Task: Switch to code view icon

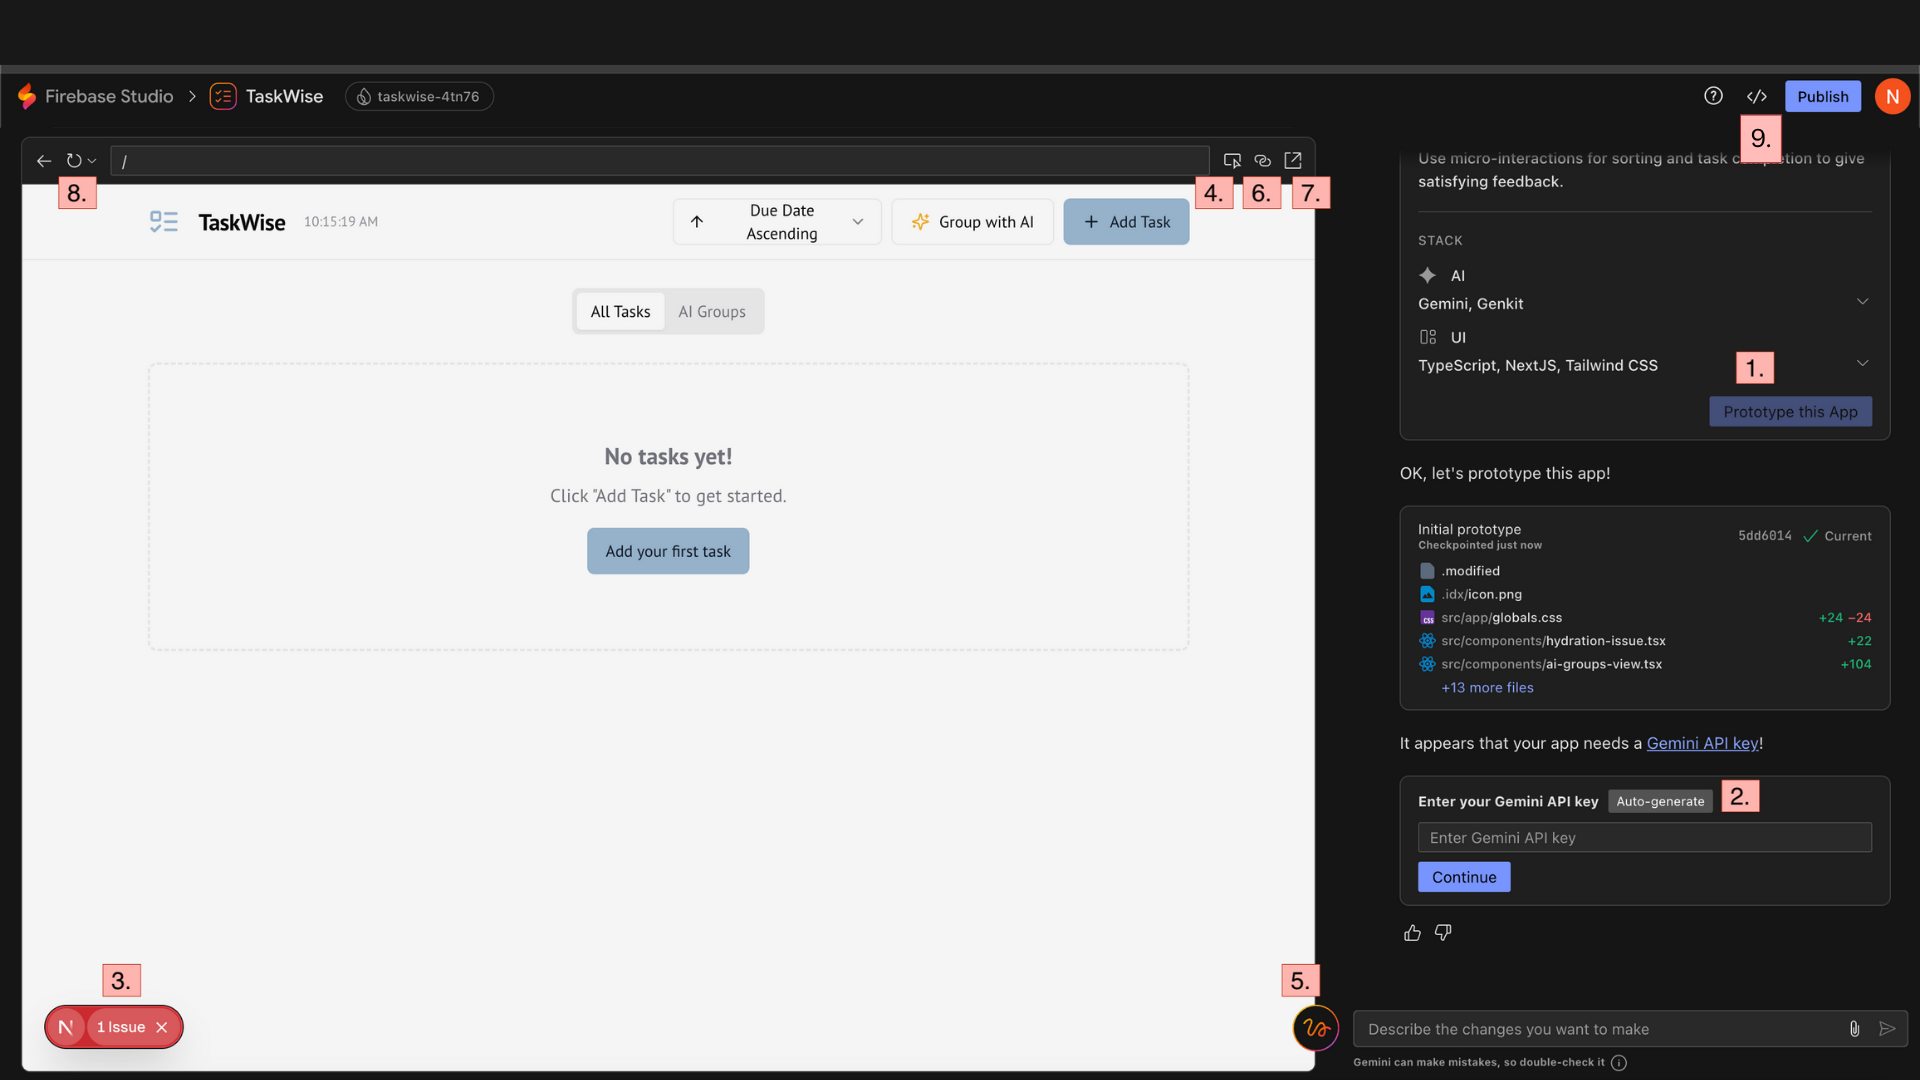Action: click(x=1757, y=96)
